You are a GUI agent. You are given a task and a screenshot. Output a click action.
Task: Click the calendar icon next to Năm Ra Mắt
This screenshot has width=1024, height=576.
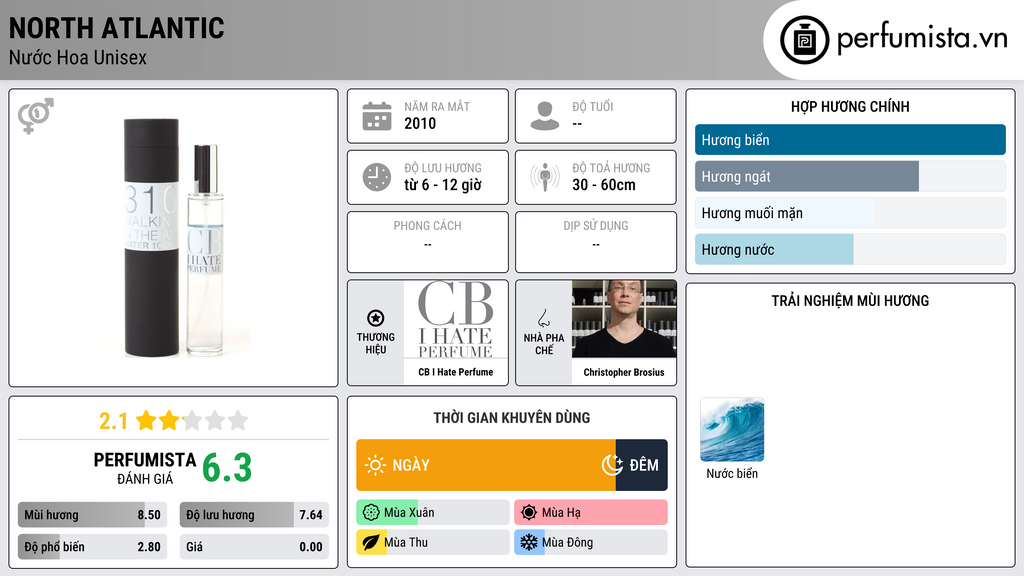(377, 116)
